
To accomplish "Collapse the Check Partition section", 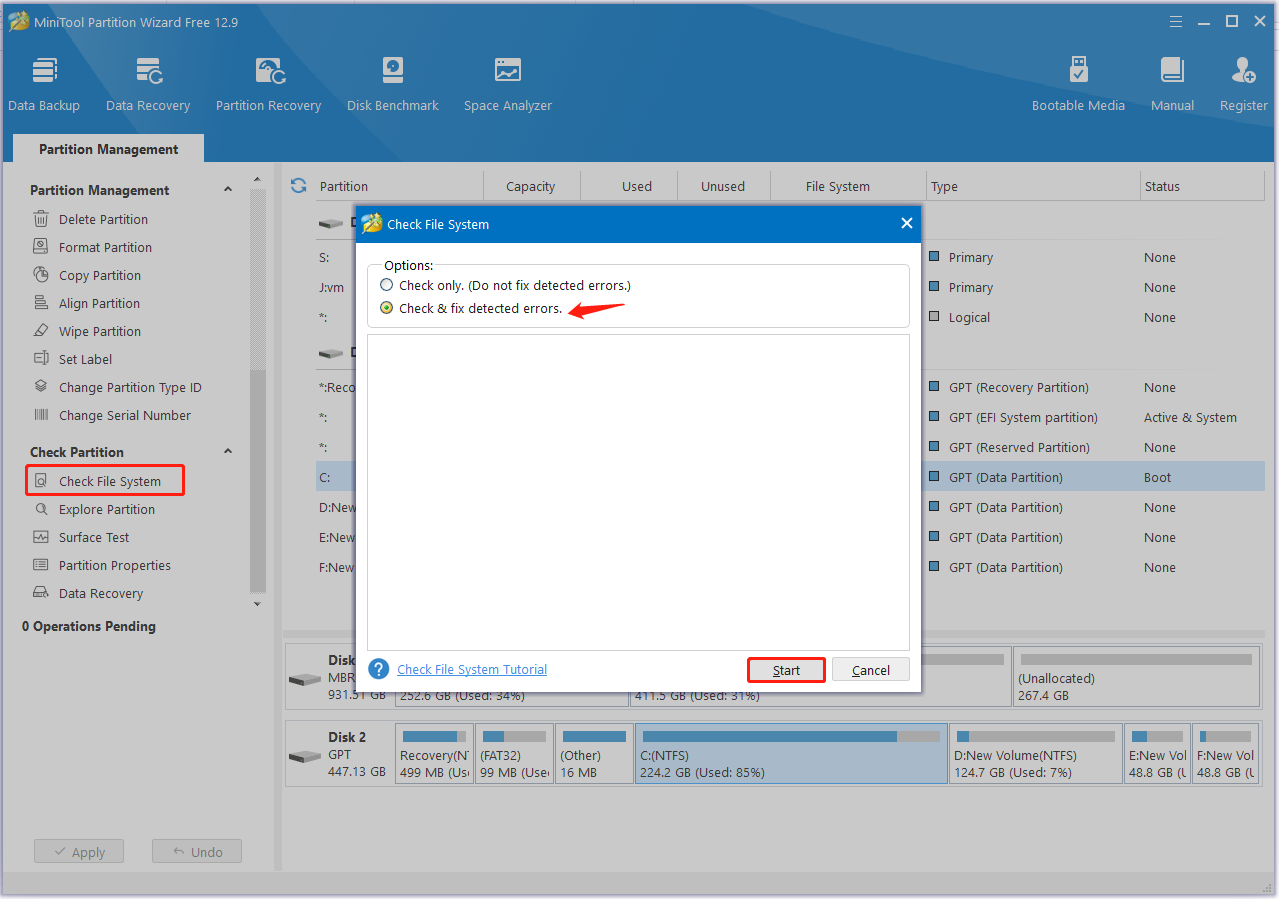I will coord(228,452).
